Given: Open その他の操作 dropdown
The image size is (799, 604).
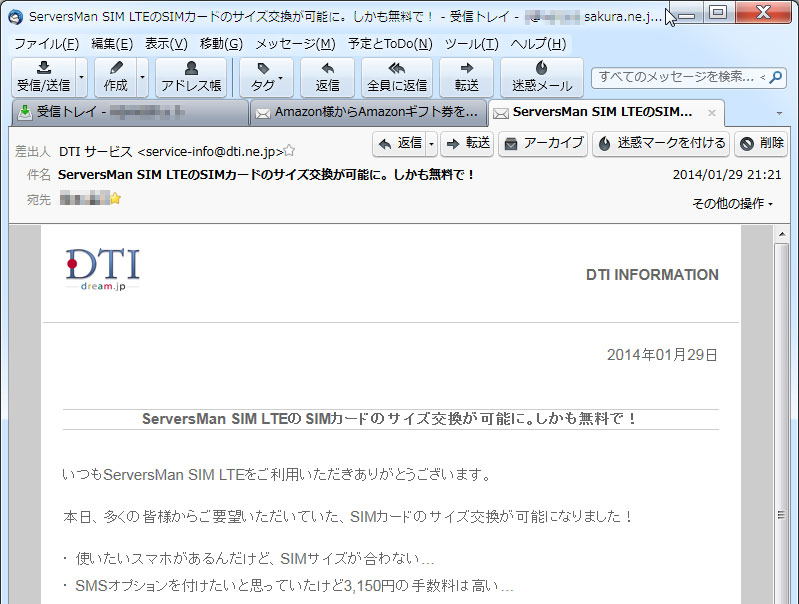Looking at the screenshot, I should pos(733,203).
